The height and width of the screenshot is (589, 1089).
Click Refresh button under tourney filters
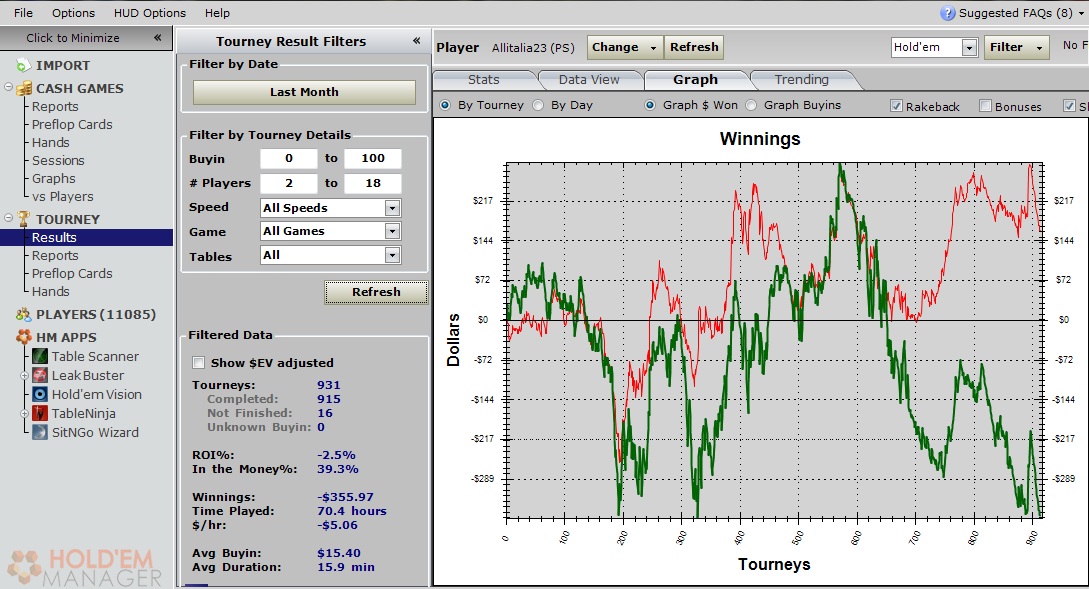pyautogui.click(x=376, y=292)
